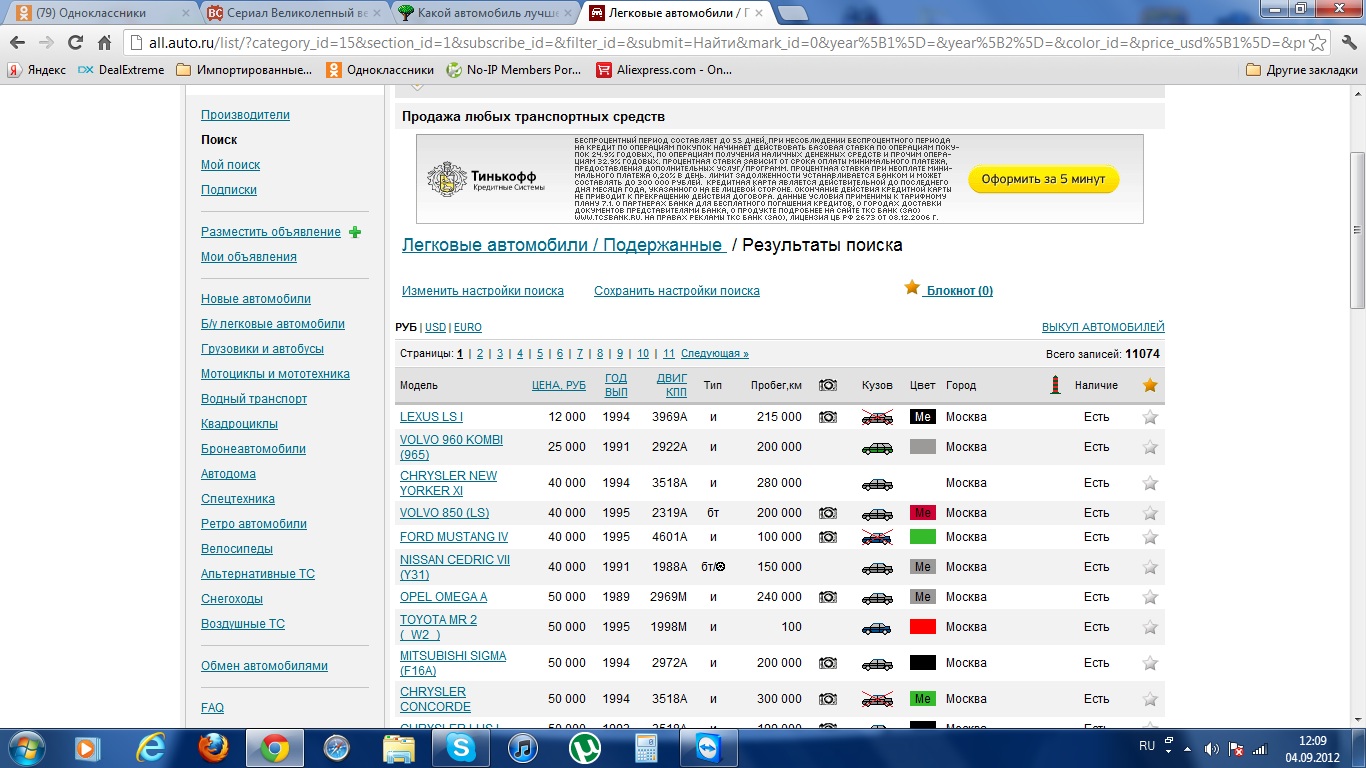Image resolution: width=1366 pixels, height=768 pixels.
Task: Click green color swatch for FORD MUSTANG IV
Action: (923, 537)
